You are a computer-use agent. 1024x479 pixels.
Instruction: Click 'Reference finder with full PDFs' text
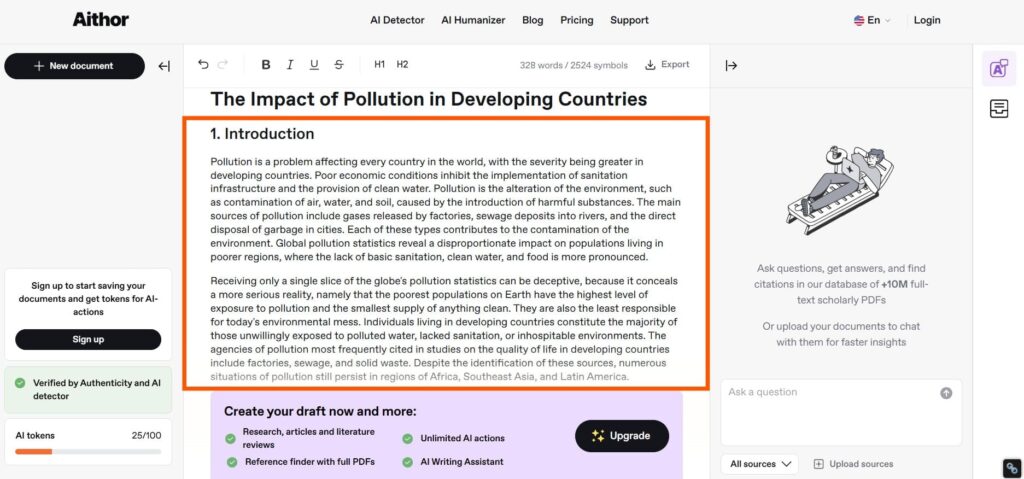tap(310, 462)
